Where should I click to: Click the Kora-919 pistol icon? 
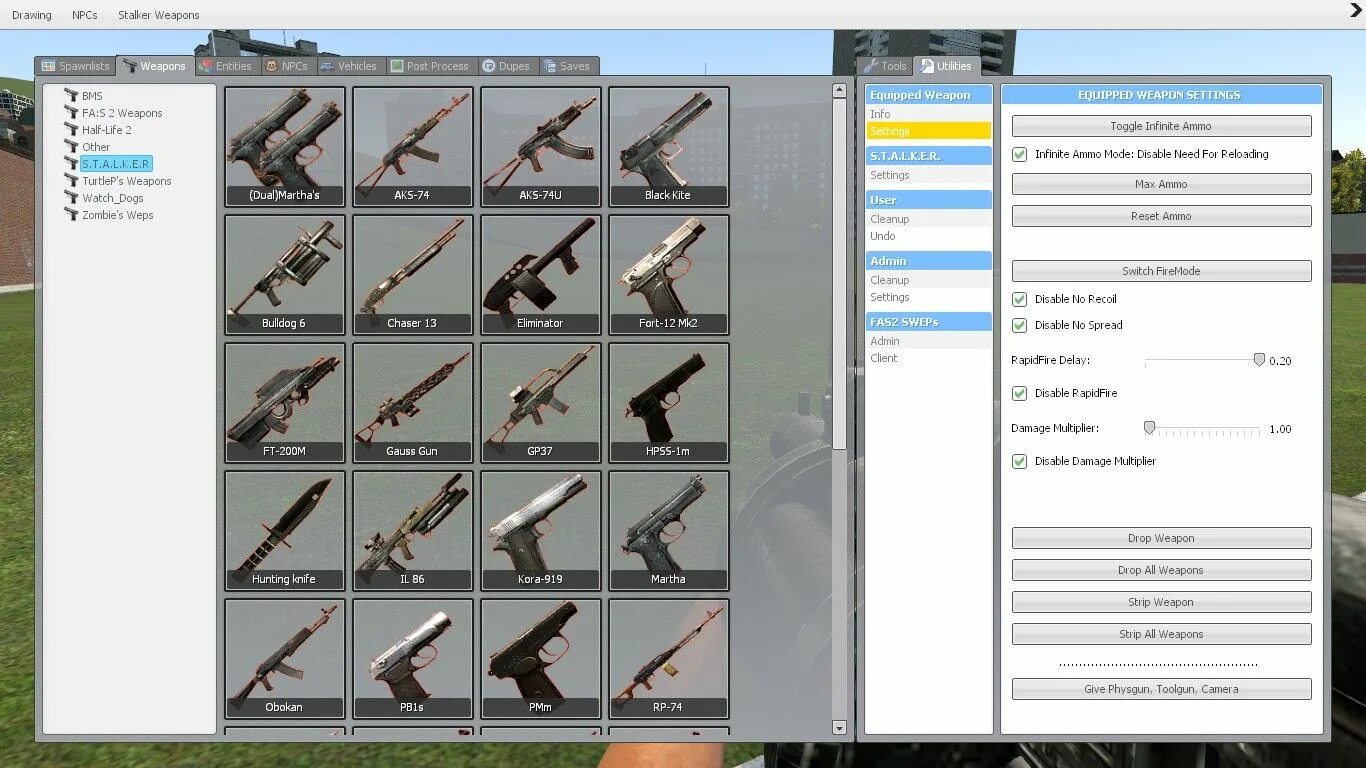[x=541, y=530]
